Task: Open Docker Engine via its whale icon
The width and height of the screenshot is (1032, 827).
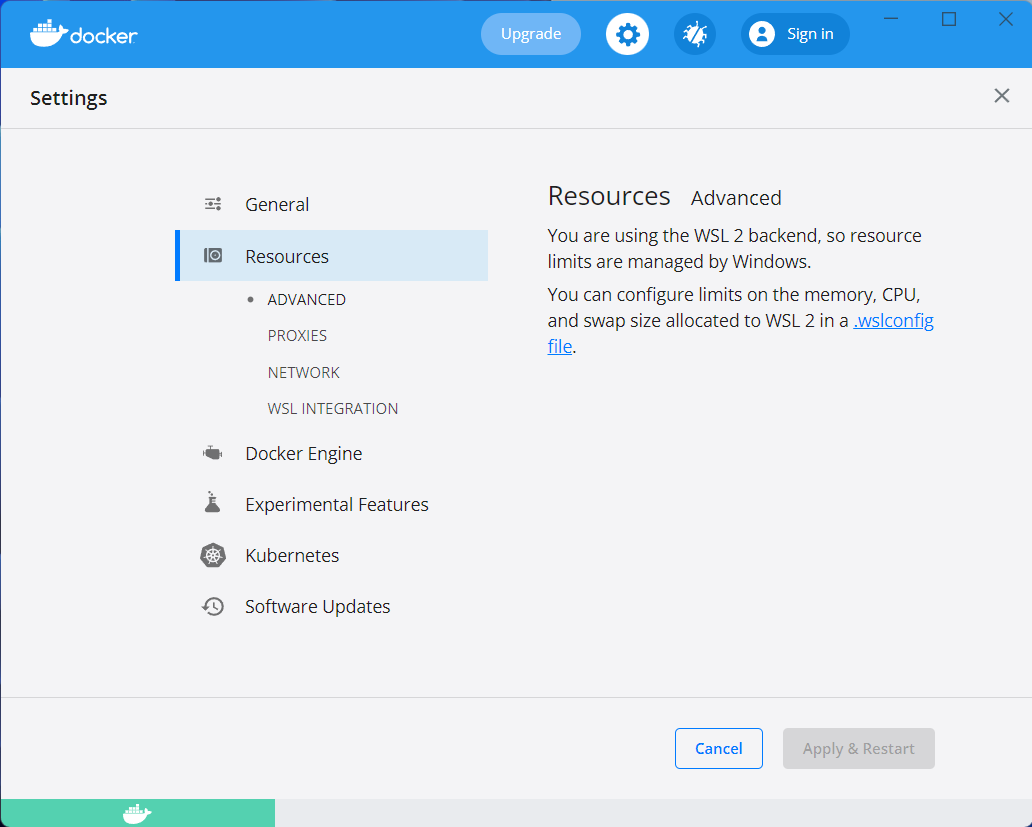Action: 212,452
